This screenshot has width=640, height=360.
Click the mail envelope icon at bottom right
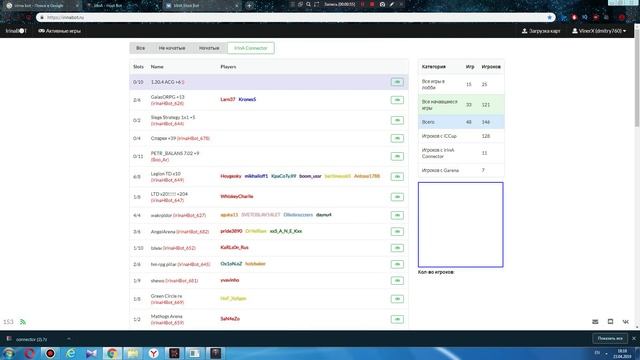click(595, 322)
